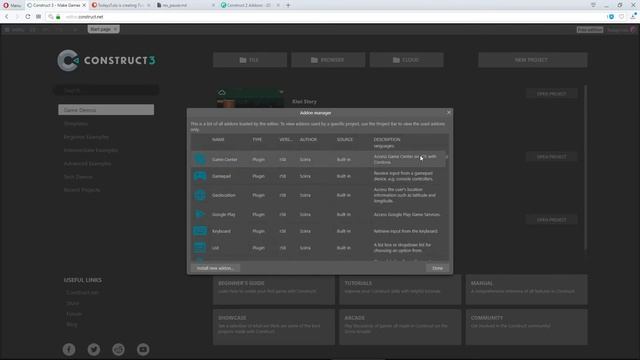Click the Gamepad plugin icon

coord(200,176)
